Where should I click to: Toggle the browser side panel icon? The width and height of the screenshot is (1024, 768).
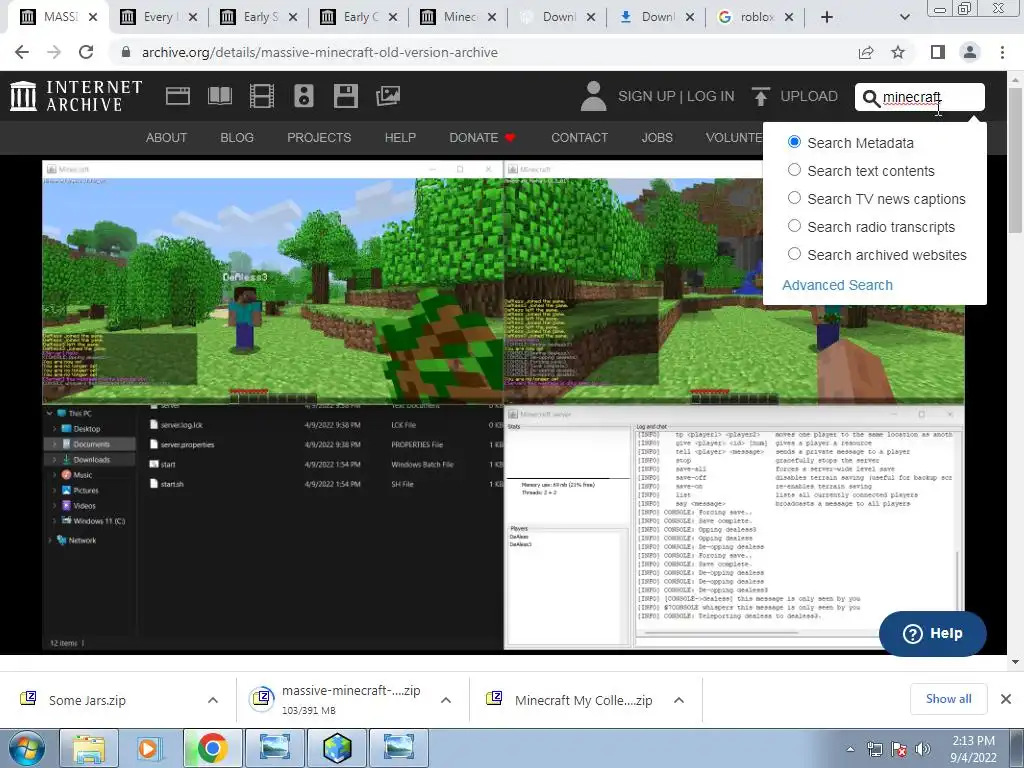click(938, 52)
